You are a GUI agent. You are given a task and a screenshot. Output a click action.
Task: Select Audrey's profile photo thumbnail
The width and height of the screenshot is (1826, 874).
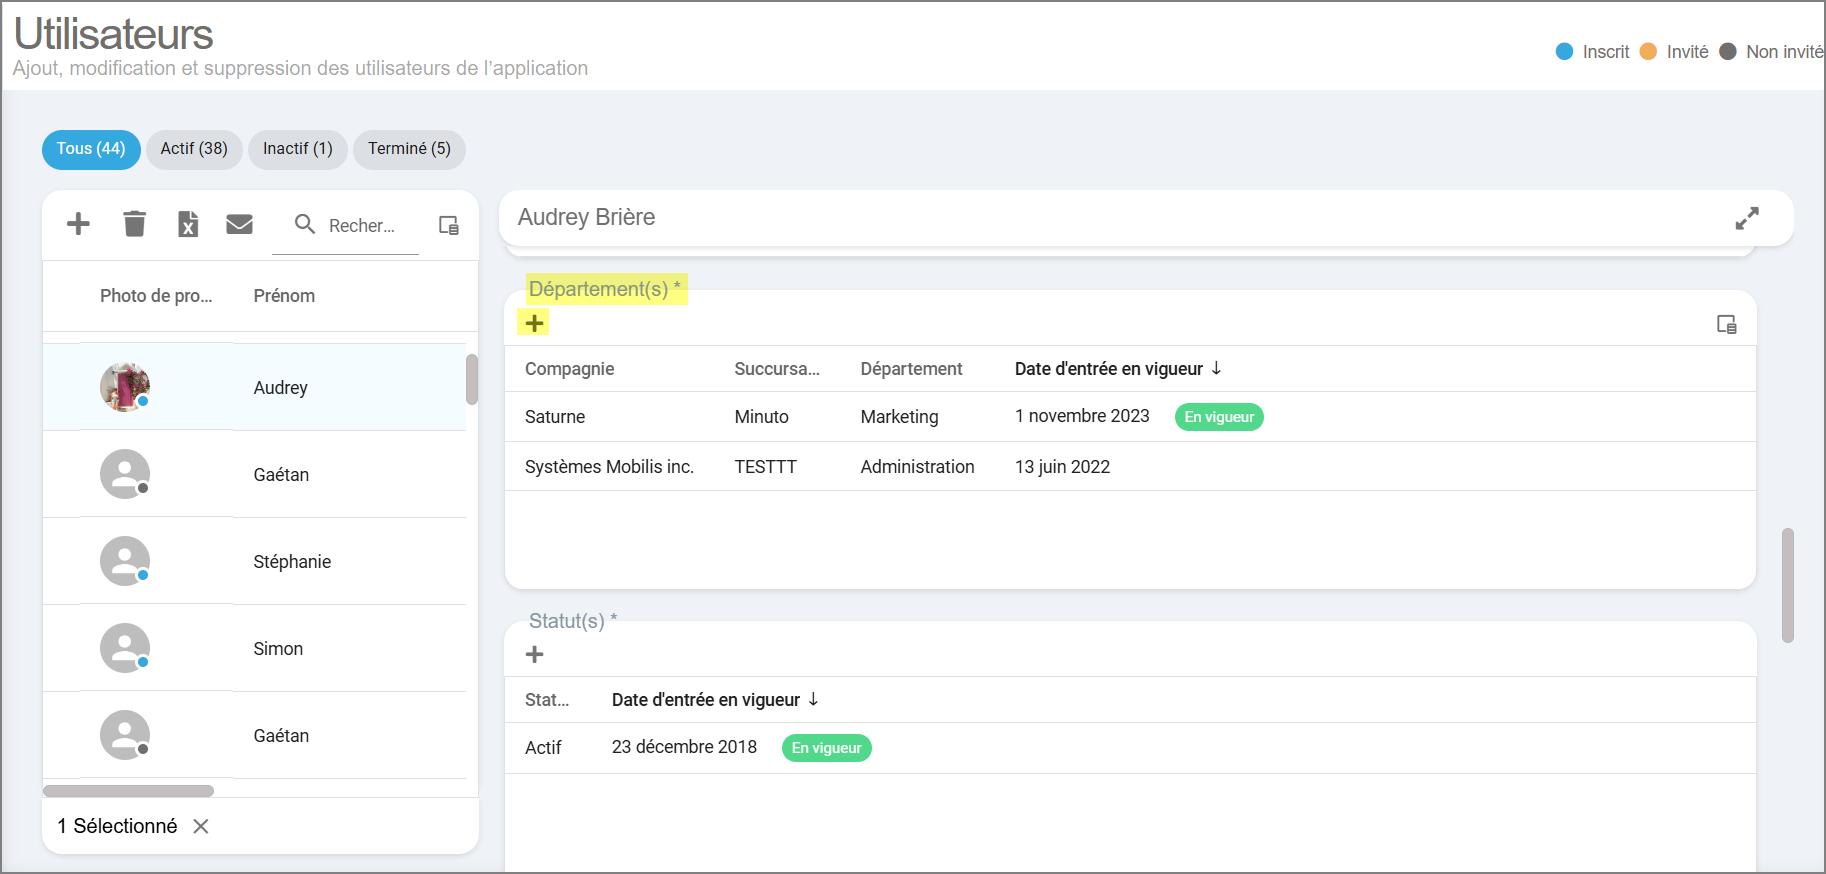click(x=125, y=387)
